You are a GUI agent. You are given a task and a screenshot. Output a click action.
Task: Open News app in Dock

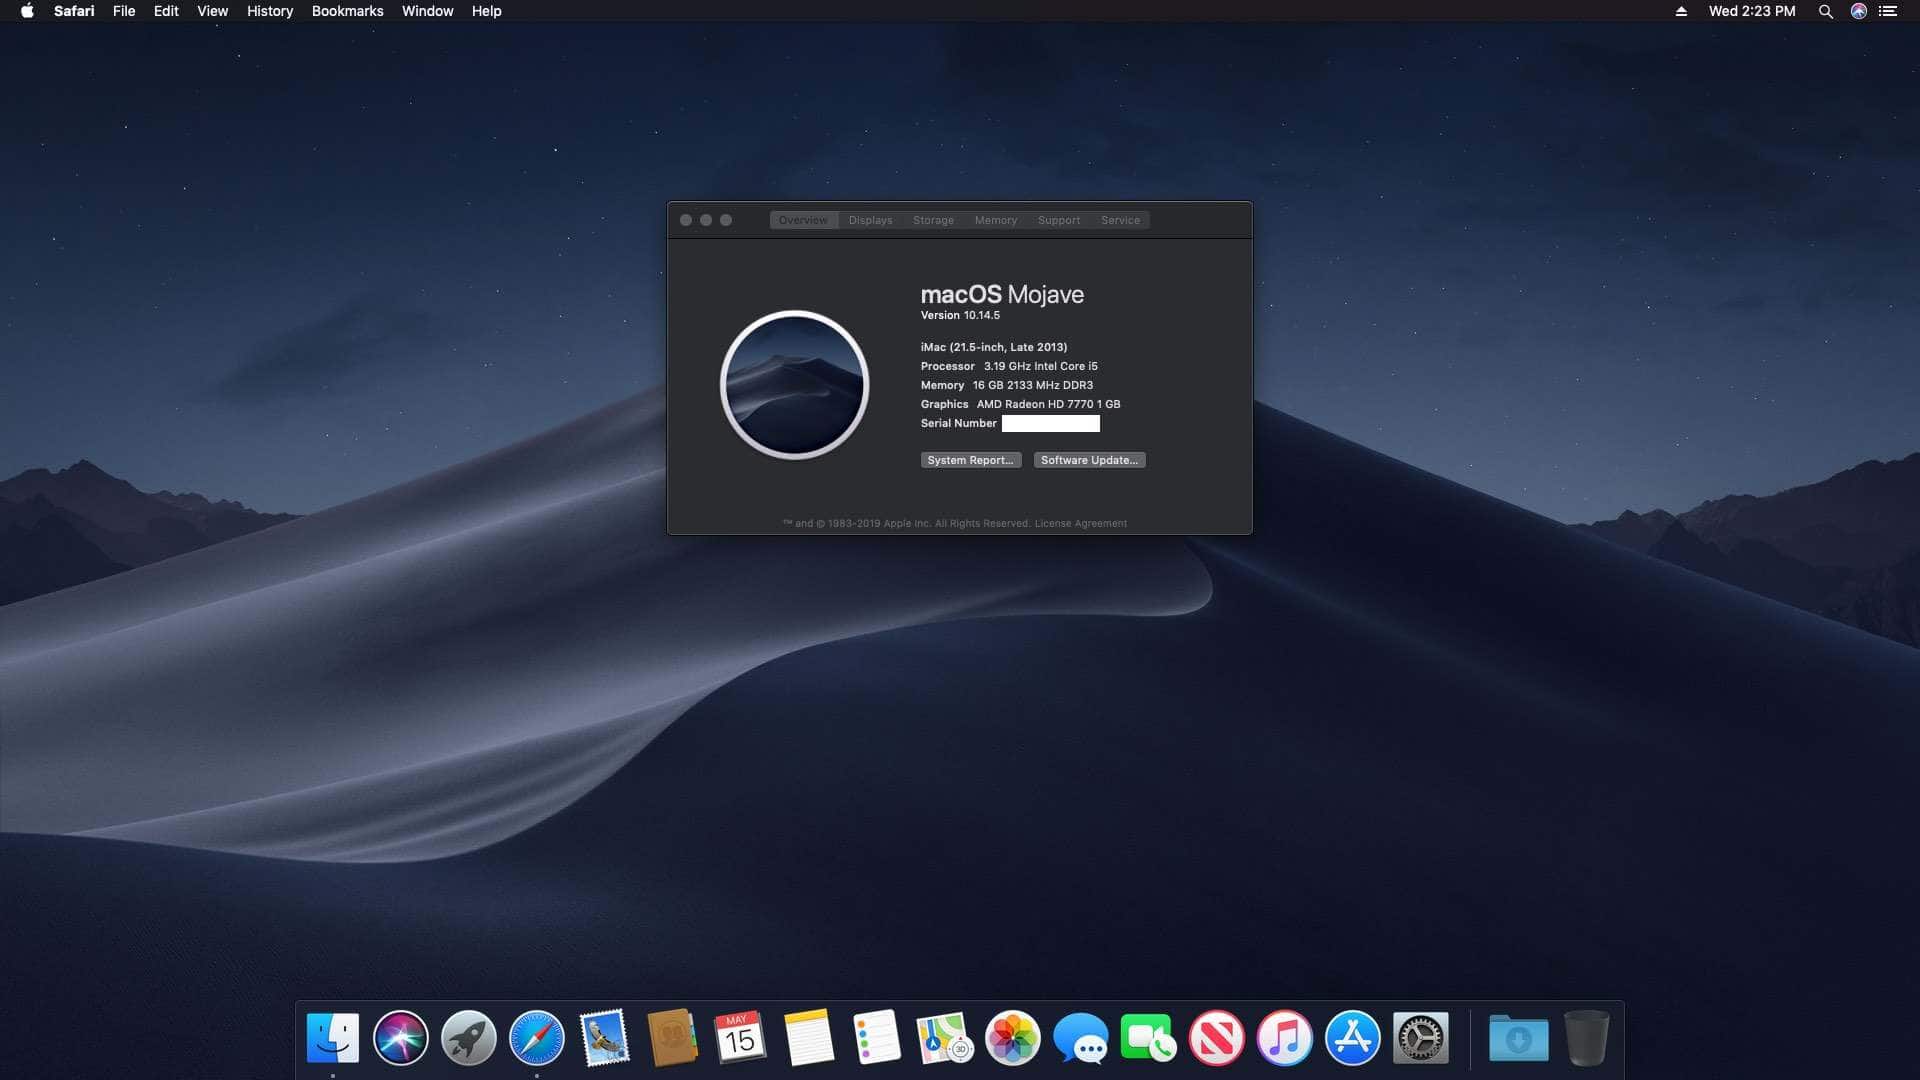tap(1216, 1038)
